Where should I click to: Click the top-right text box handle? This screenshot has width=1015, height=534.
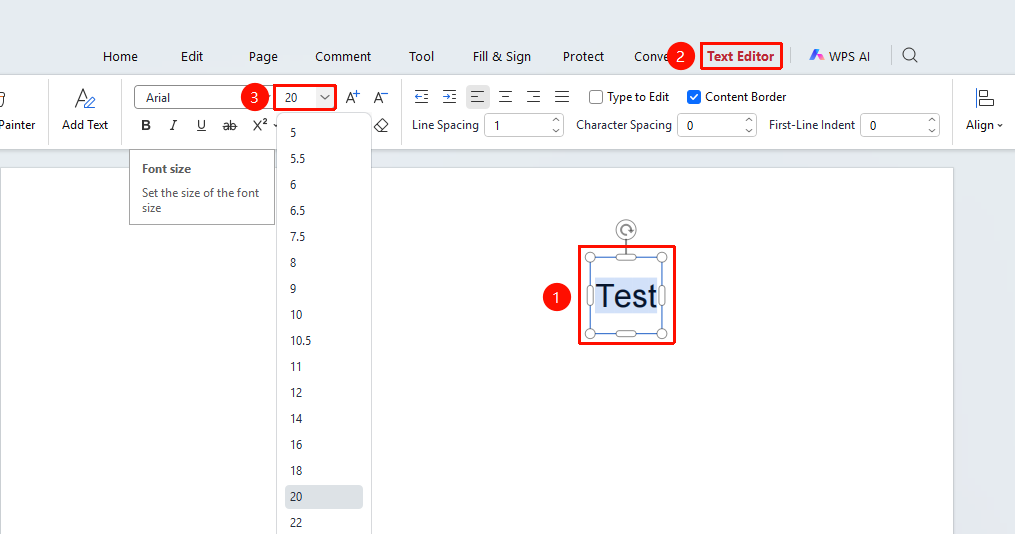(x=662, y=258)
